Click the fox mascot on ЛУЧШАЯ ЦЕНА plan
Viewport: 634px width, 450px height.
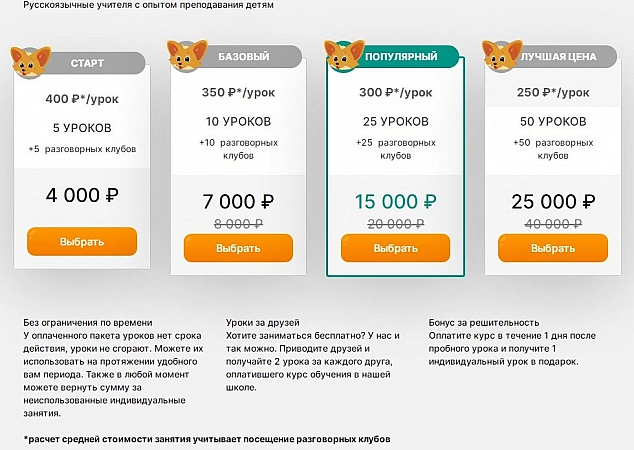pos(499,56)
